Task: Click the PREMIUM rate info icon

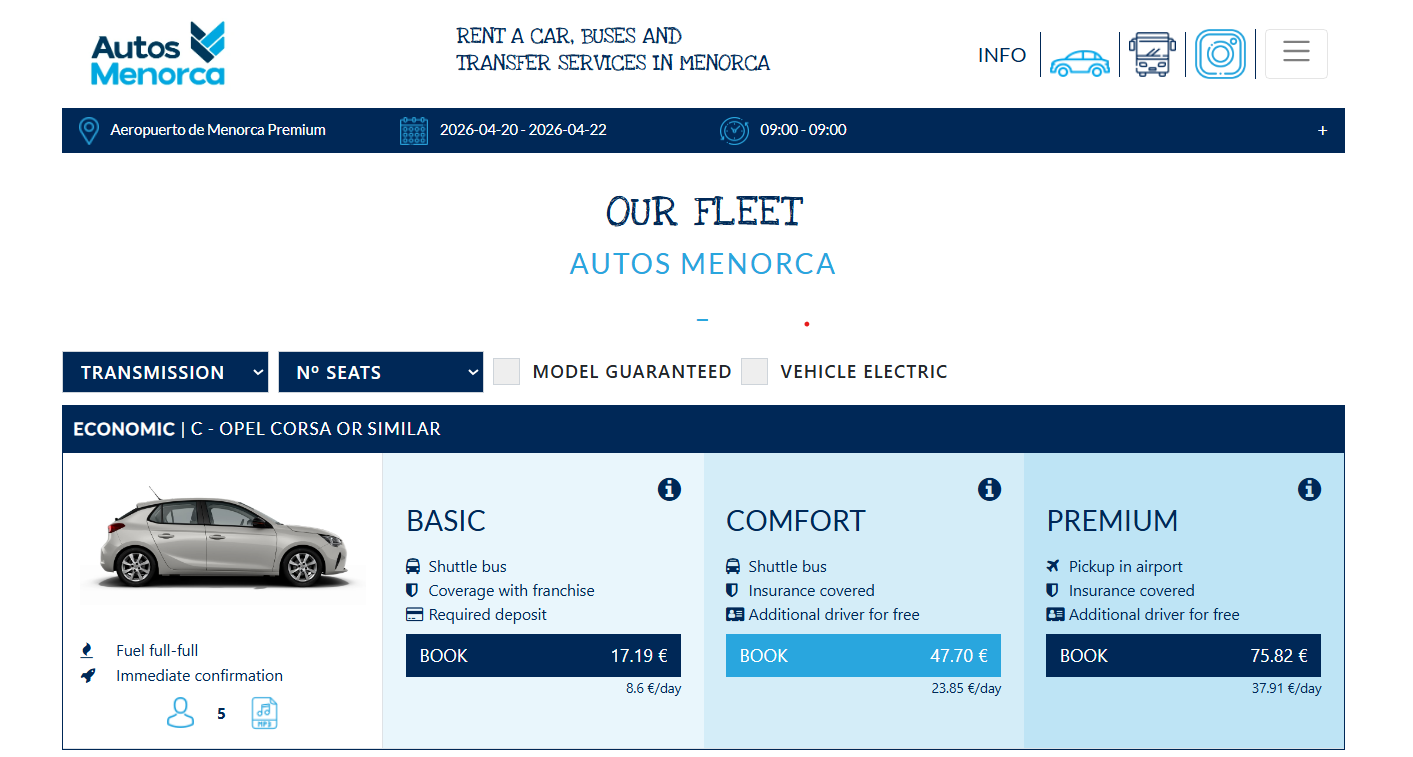Action: 1309,490
